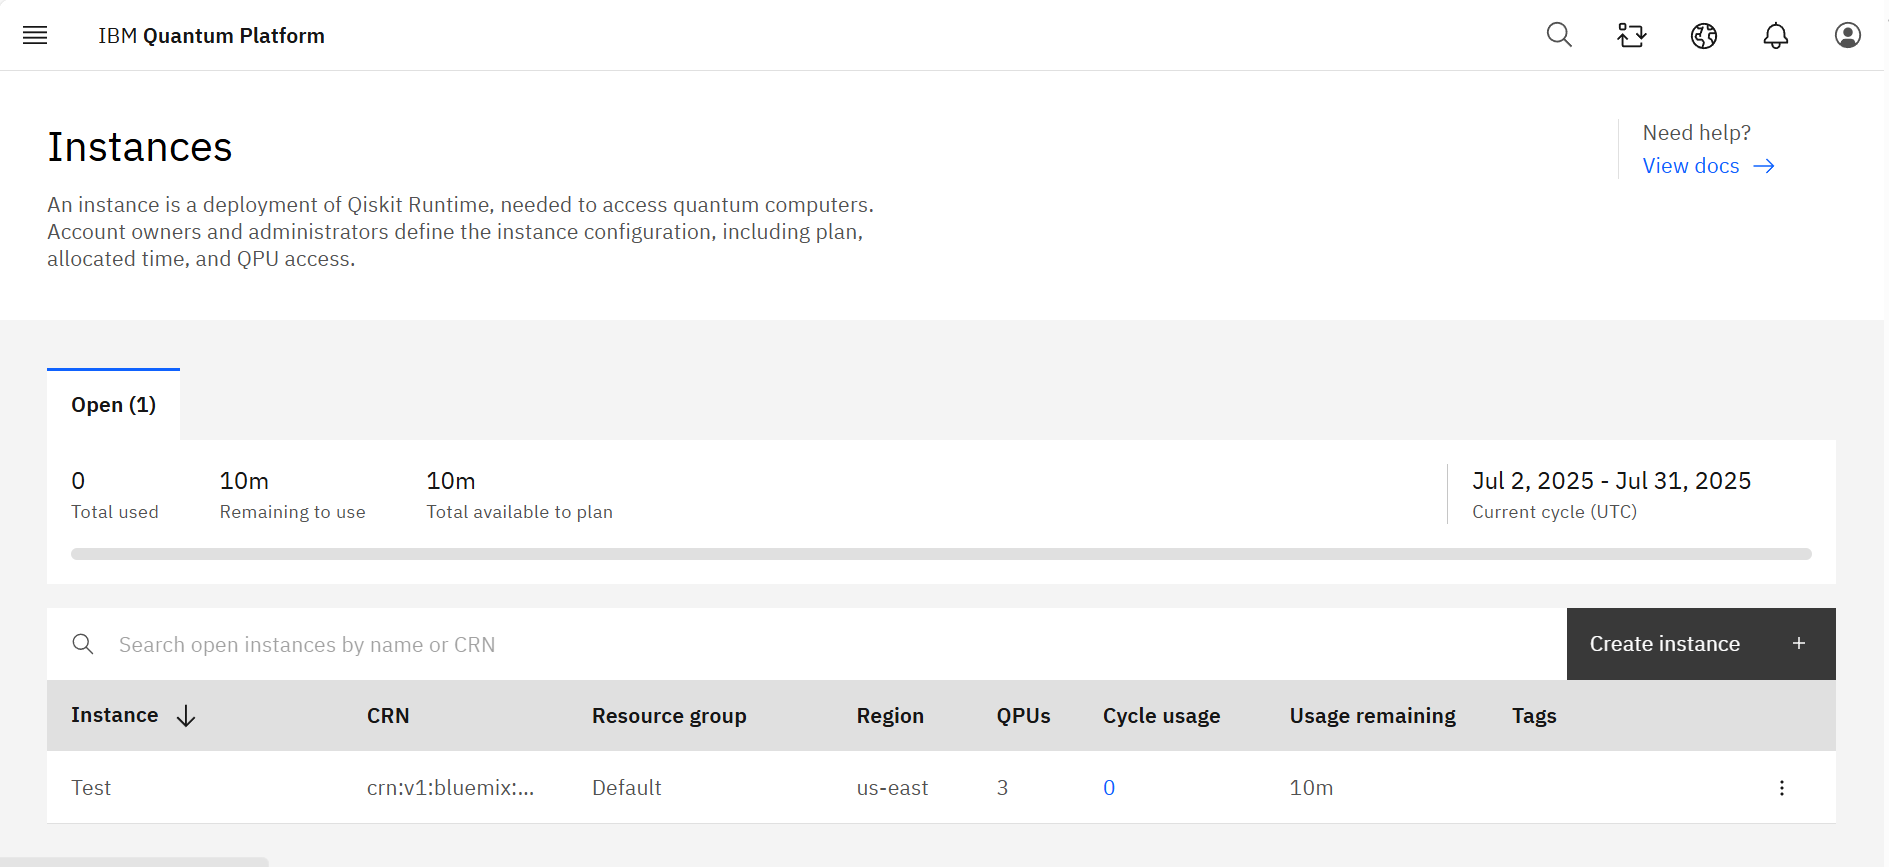The image size is (1889, 867).
Task: Select the Test instance row name
Action: pyautogui.click(x=91, y=788)
